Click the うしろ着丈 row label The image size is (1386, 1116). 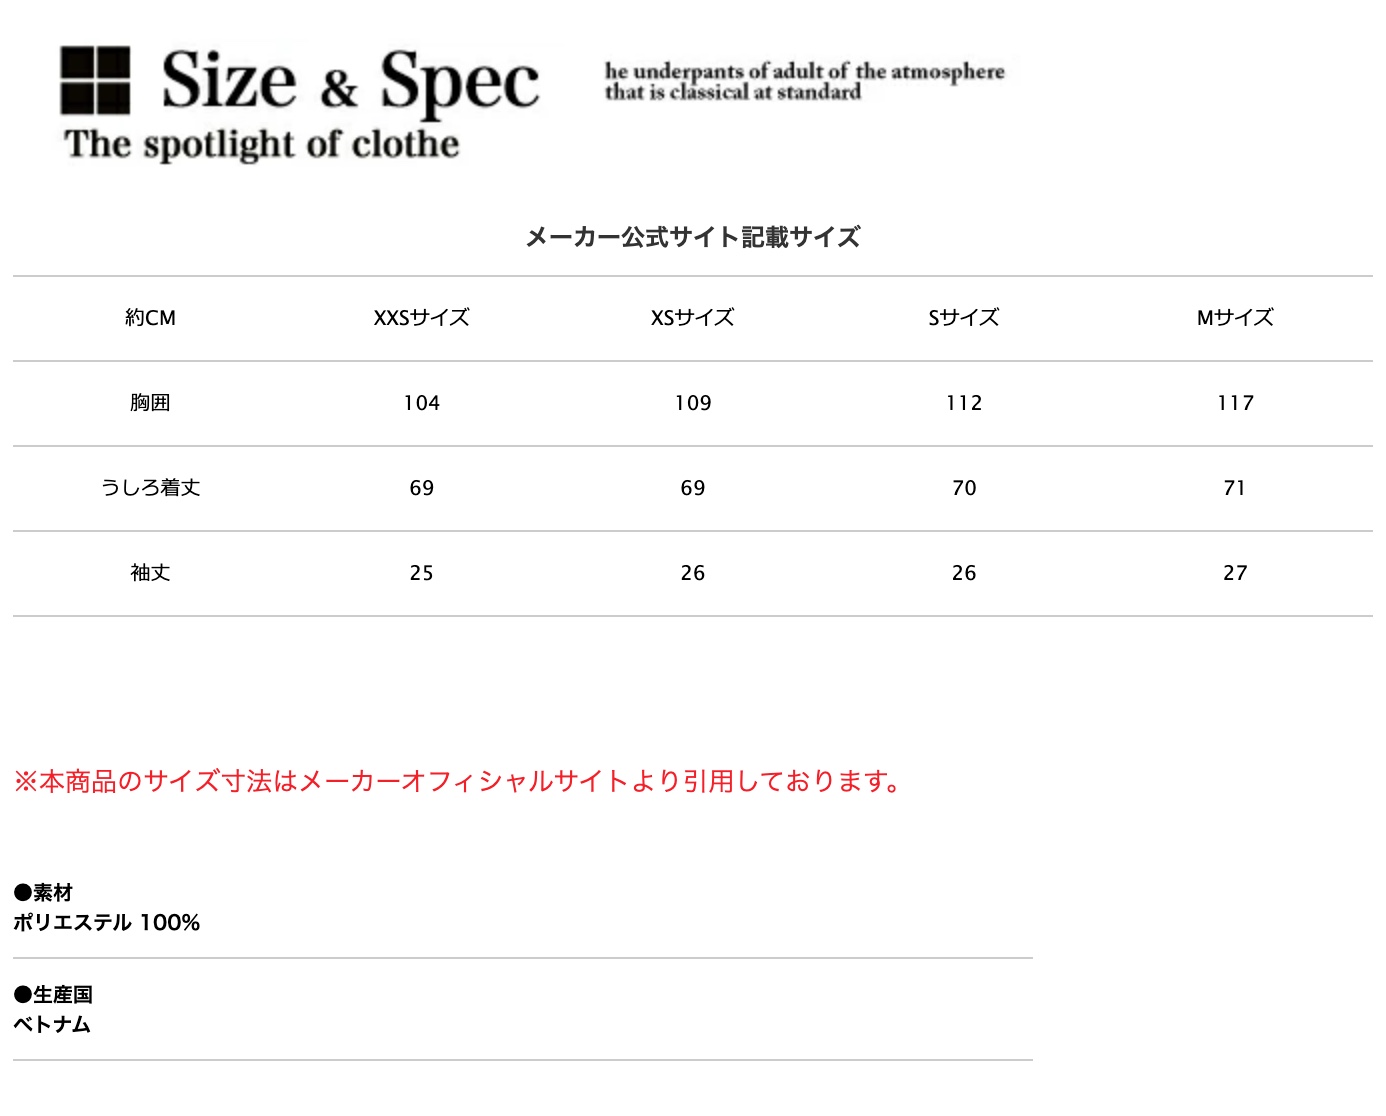(150, 488)
